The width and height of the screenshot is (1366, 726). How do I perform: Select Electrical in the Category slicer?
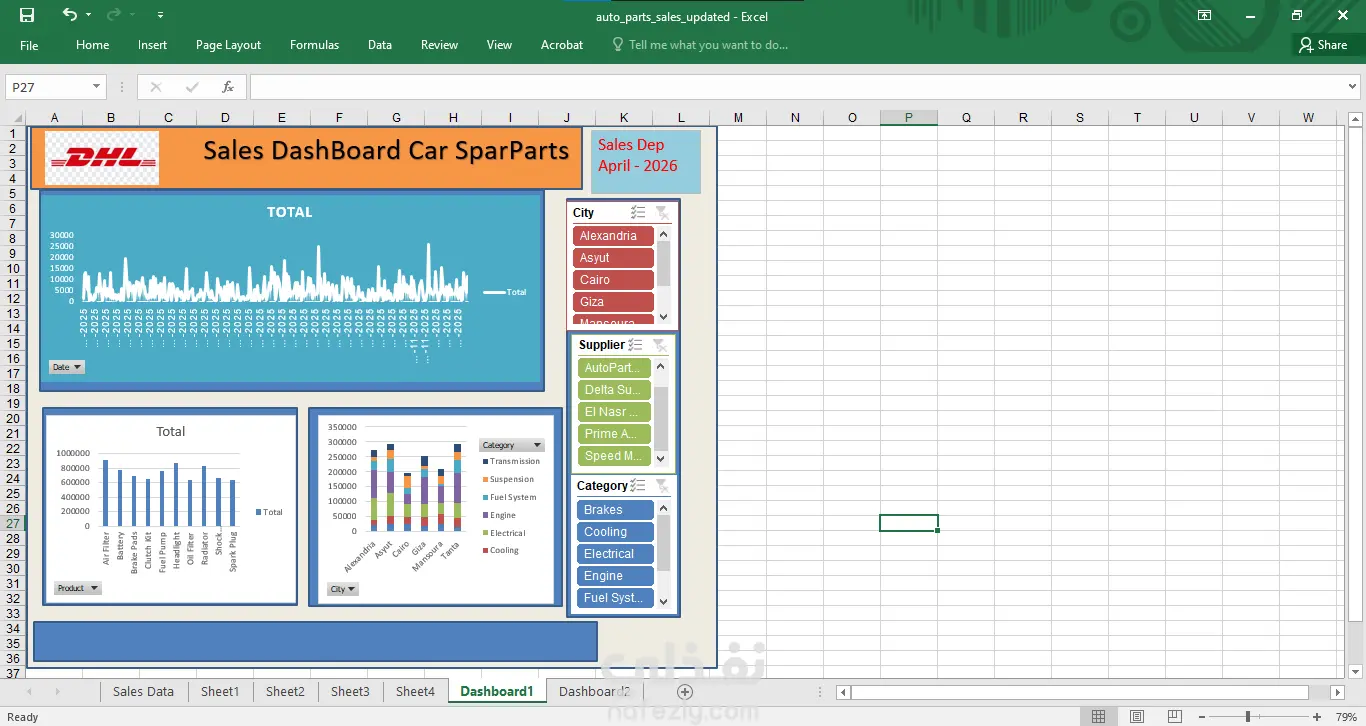pos(615,554)
